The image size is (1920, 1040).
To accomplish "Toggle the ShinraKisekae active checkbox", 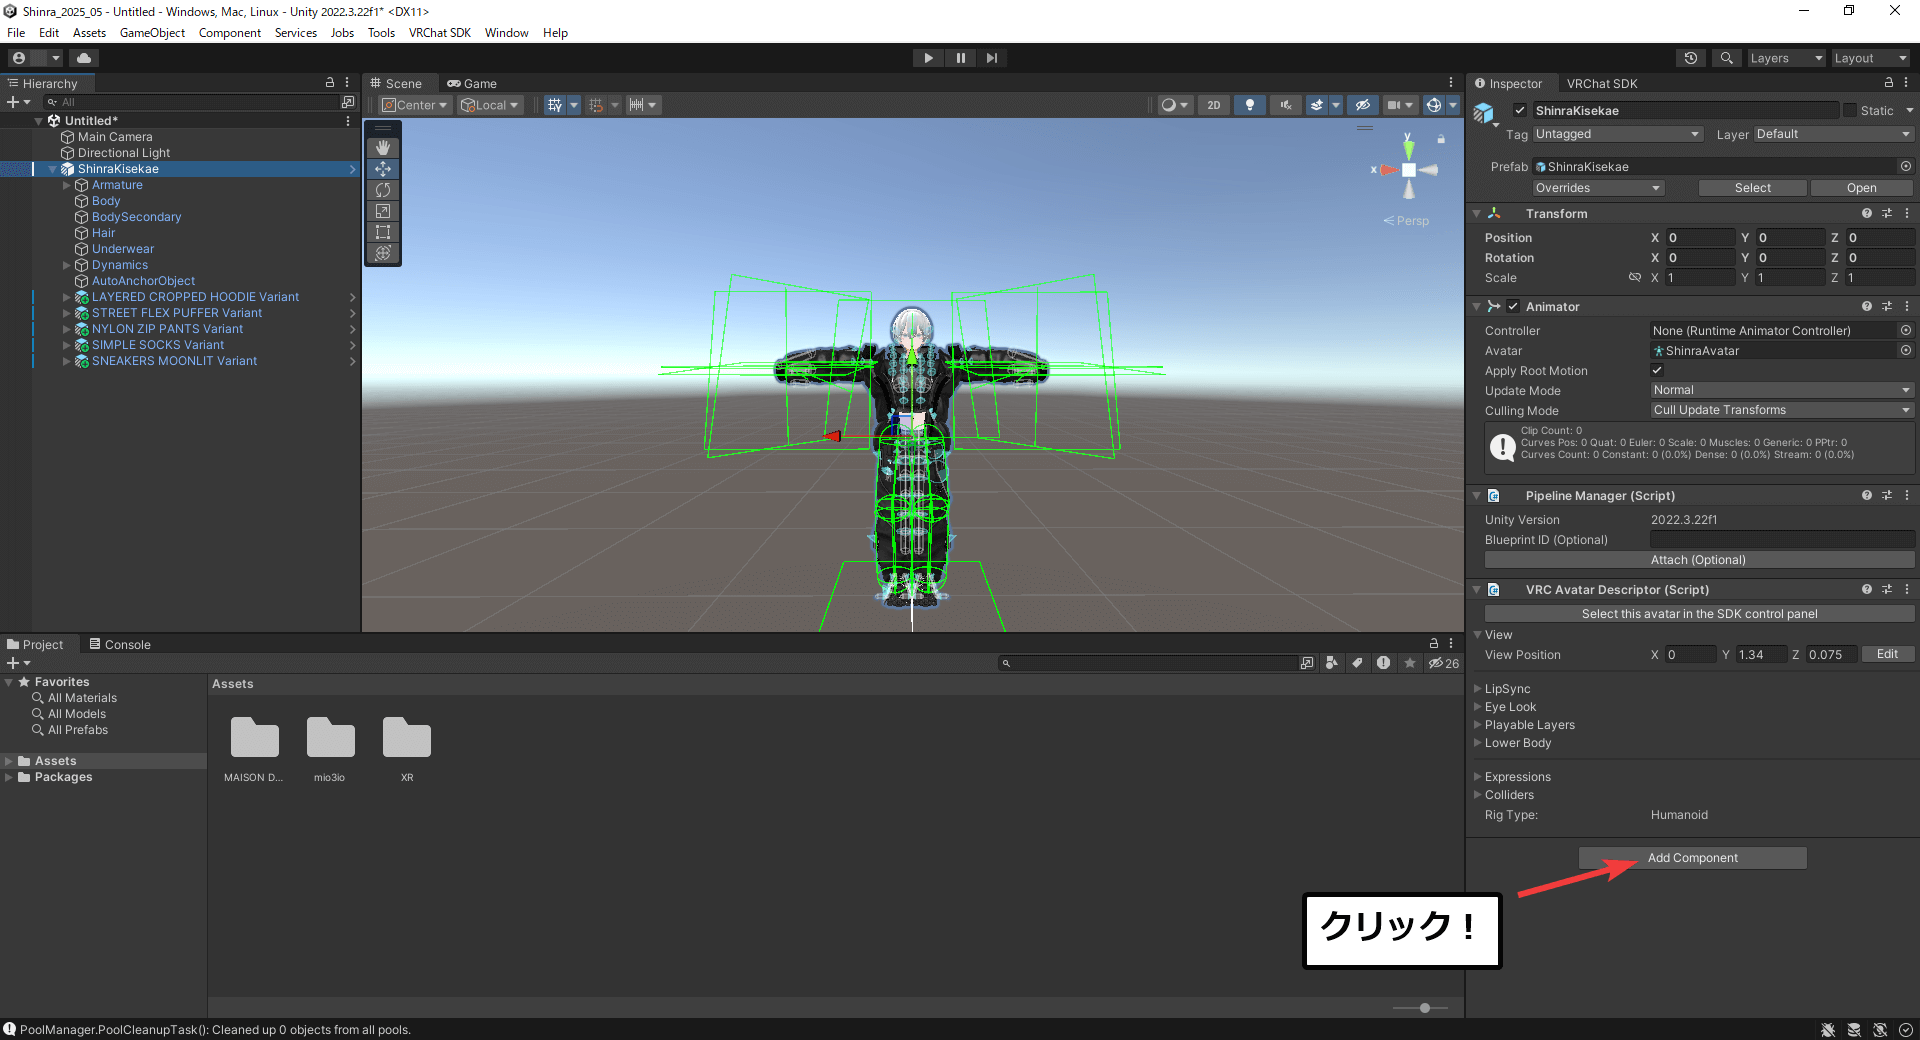I will tap(1520, 110).
